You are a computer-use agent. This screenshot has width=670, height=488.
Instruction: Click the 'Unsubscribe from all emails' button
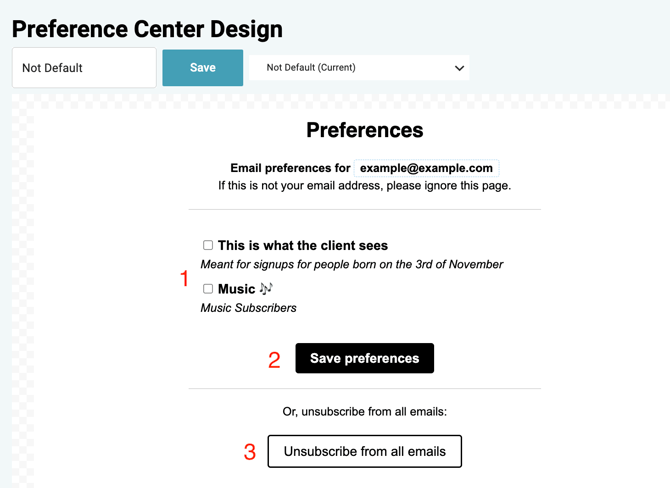364,451
